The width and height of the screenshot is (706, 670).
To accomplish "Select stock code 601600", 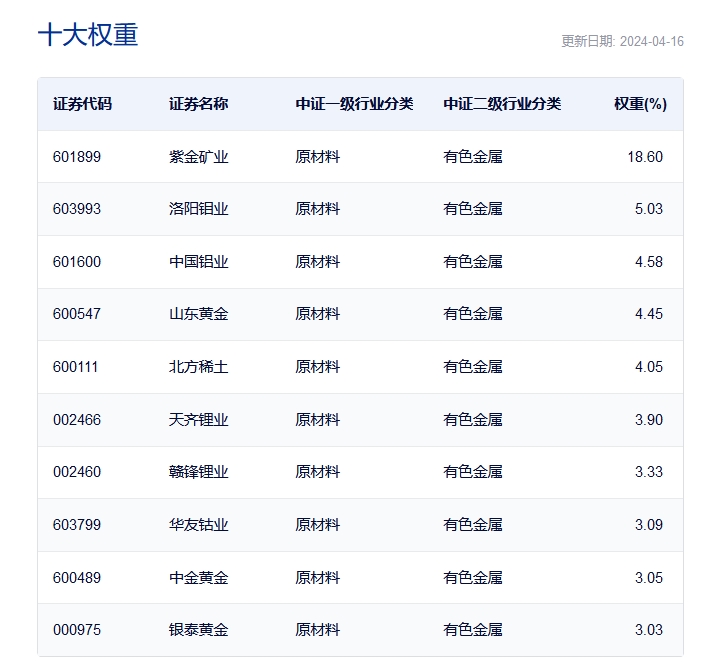I will 77,262.
